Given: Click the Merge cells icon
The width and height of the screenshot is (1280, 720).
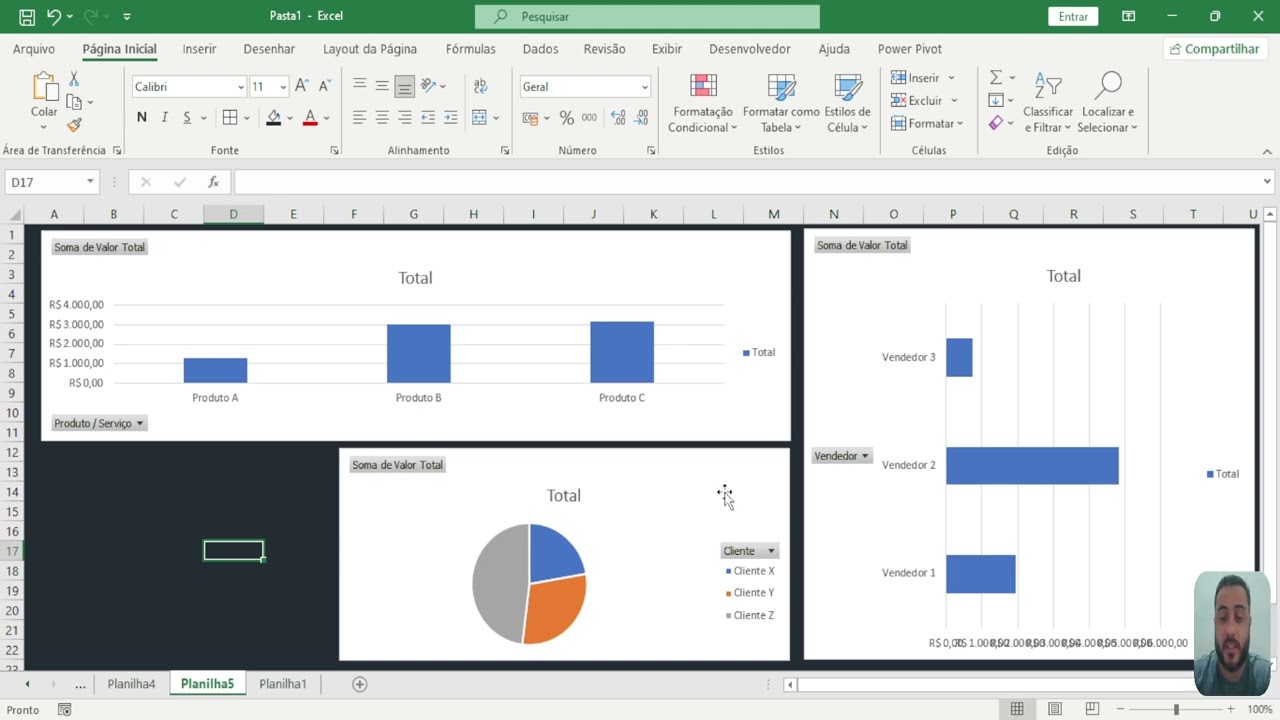Looking at the screenshot, I should click(479, 118).
